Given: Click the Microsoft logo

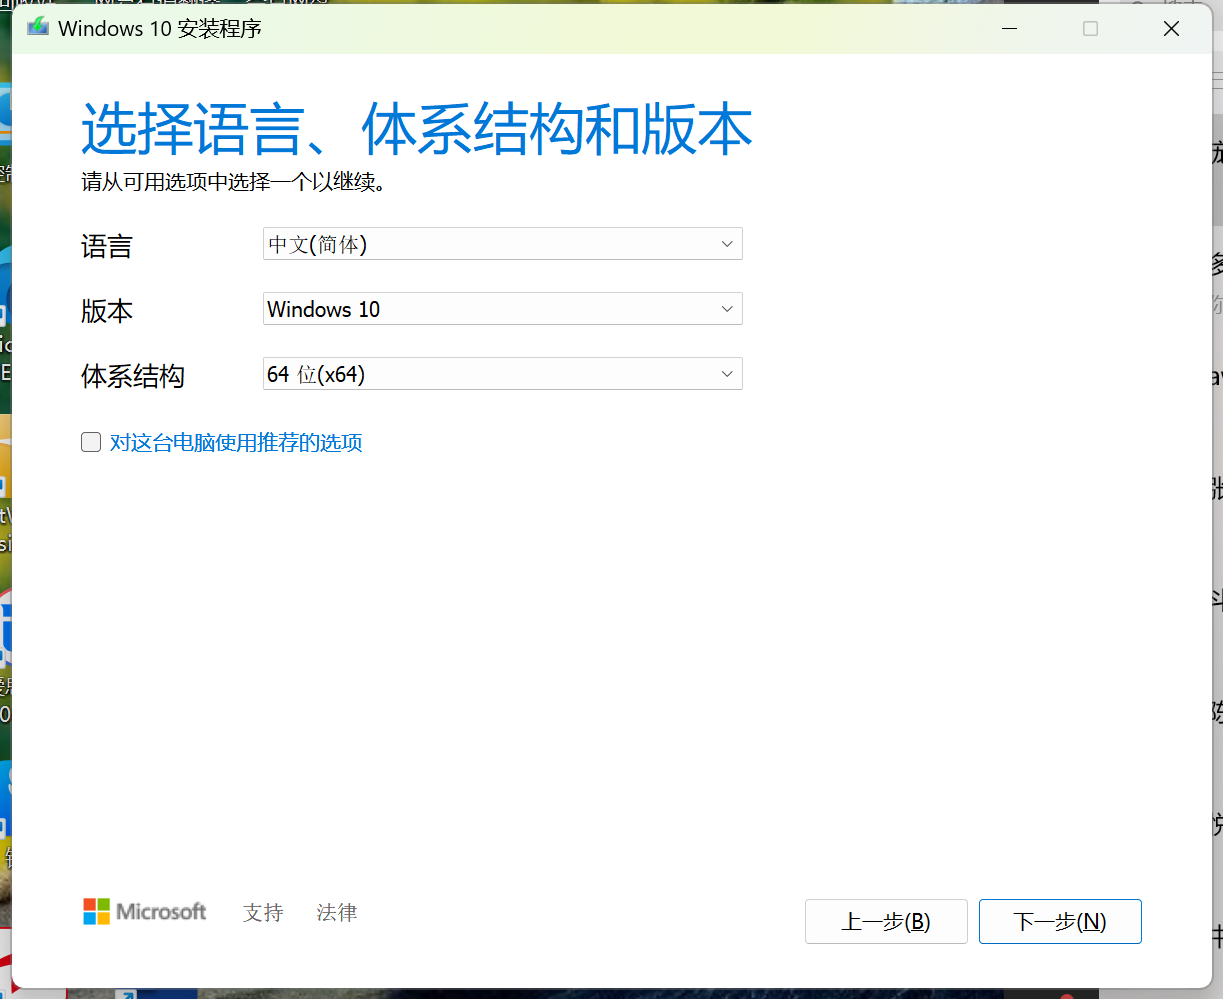Looking at the screenshot, I should point(145,911).
